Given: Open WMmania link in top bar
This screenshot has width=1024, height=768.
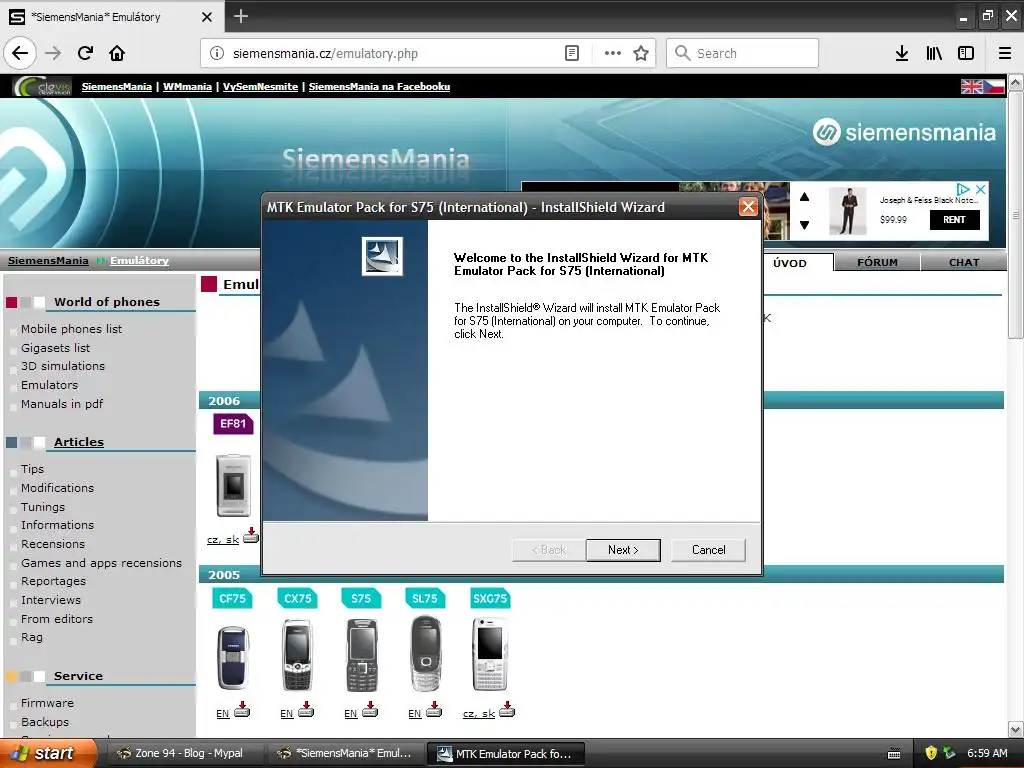Looking at the screenshot, I should point(187,86).
